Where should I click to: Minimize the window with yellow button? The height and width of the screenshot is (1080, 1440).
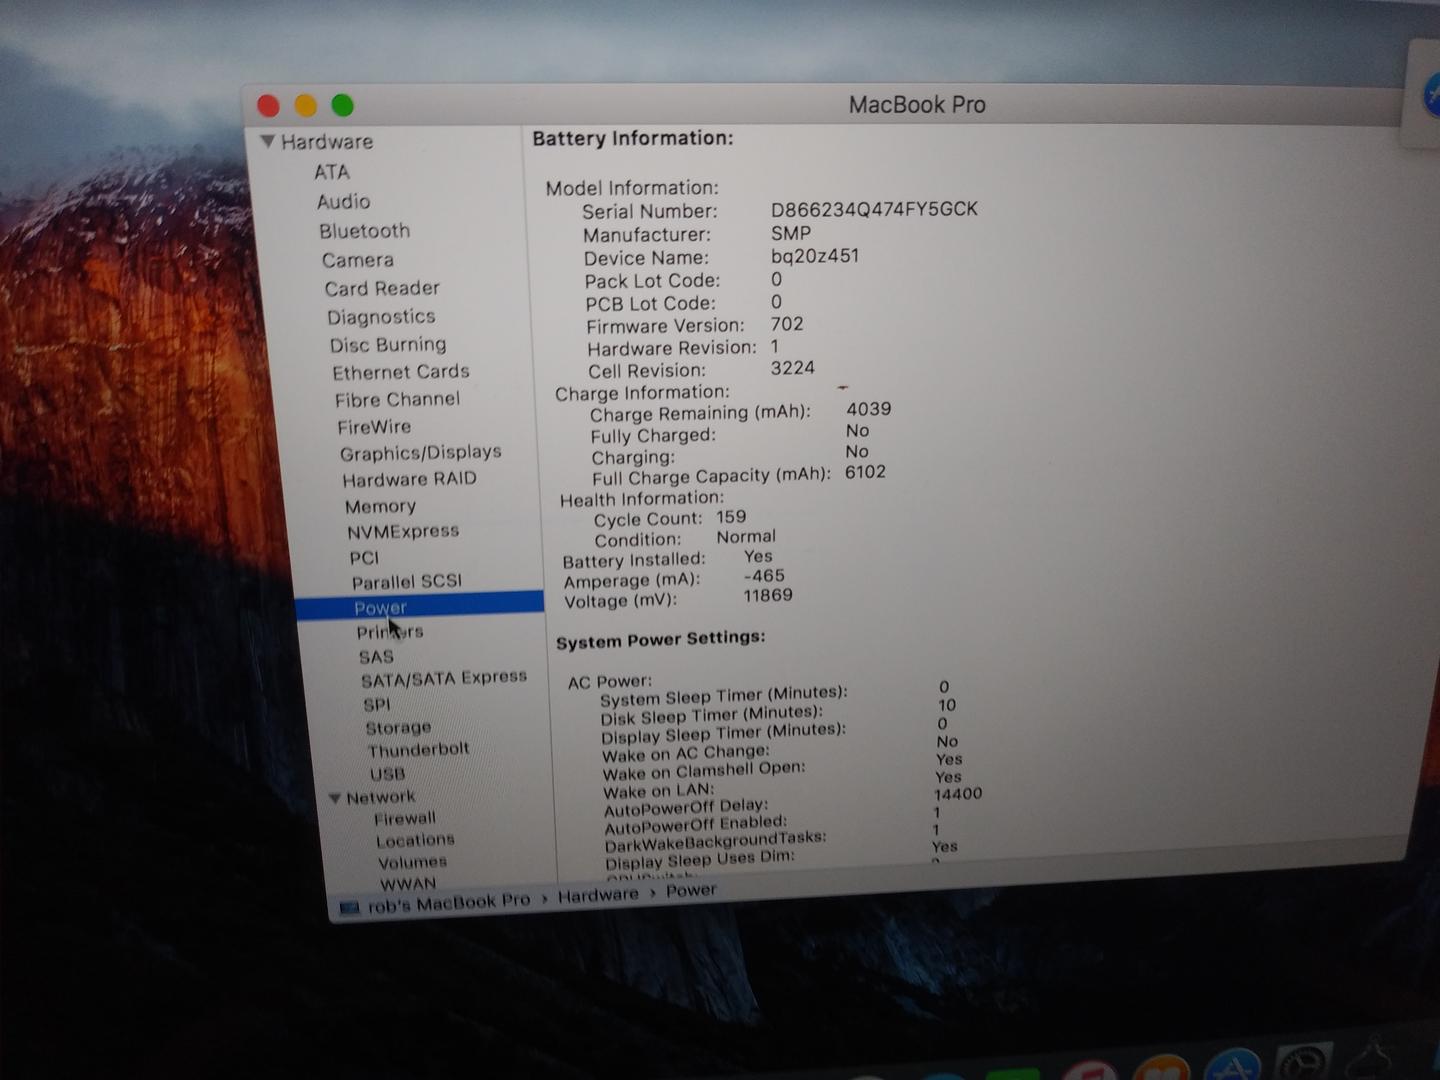point(306,105)
